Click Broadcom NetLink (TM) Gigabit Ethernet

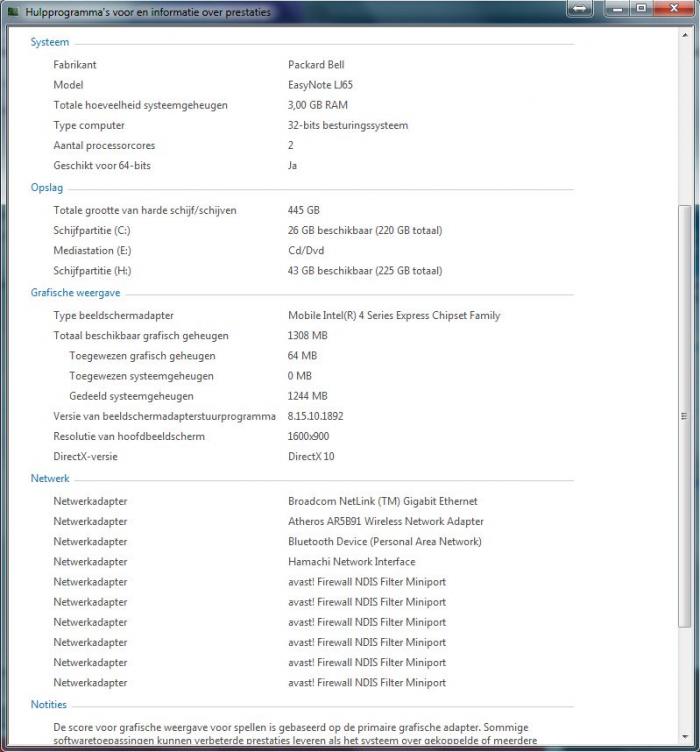coord(383,501)
